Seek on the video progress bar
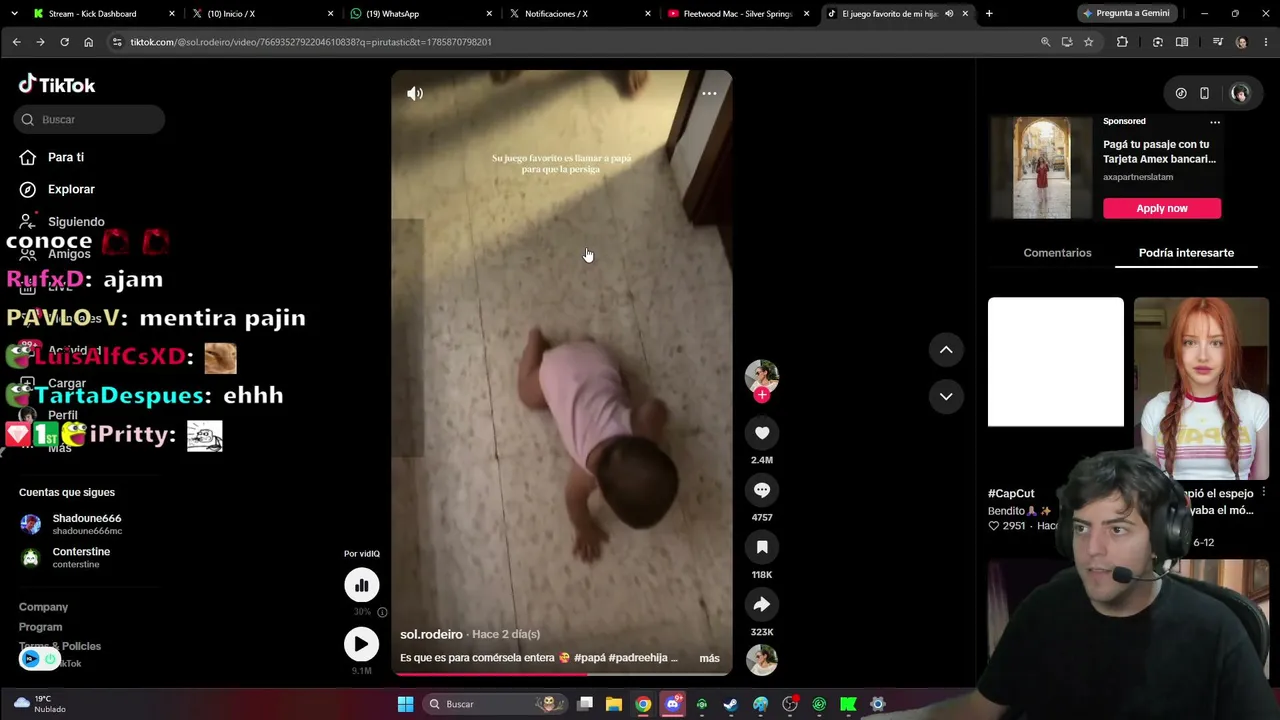Screen dimensions: 1280x720 [562, 673]
